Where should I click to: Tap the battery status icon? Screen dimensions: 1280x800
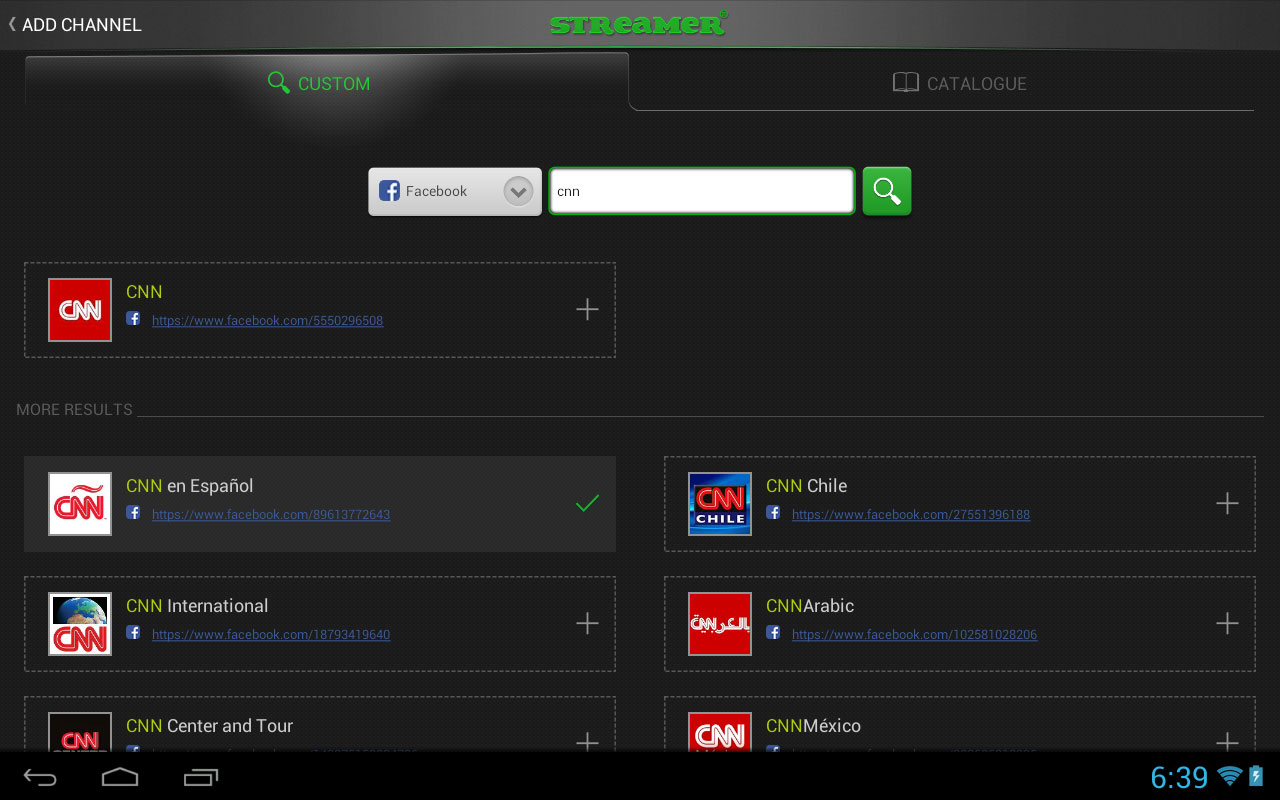pos(1256,776)
